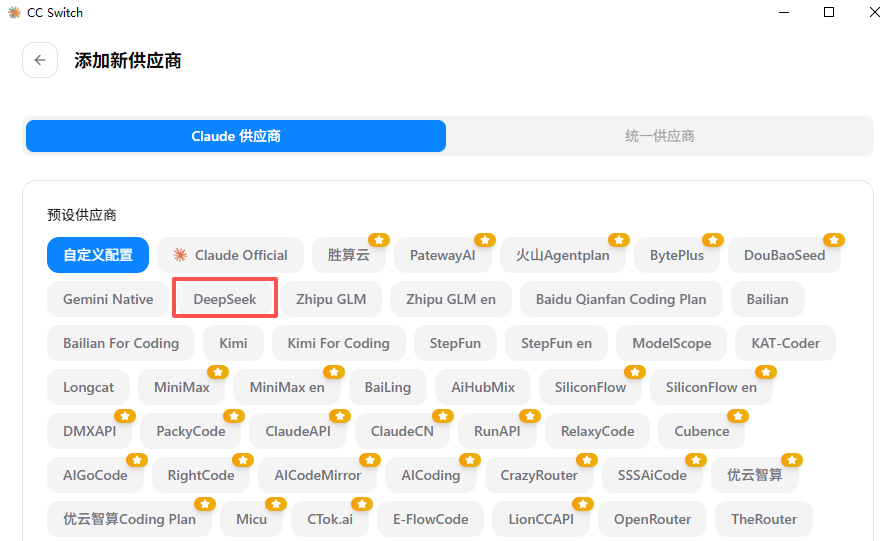Pick the CTok.ai preset
The height and width of the screenshot is (541, 892).
tap(330, 519)
